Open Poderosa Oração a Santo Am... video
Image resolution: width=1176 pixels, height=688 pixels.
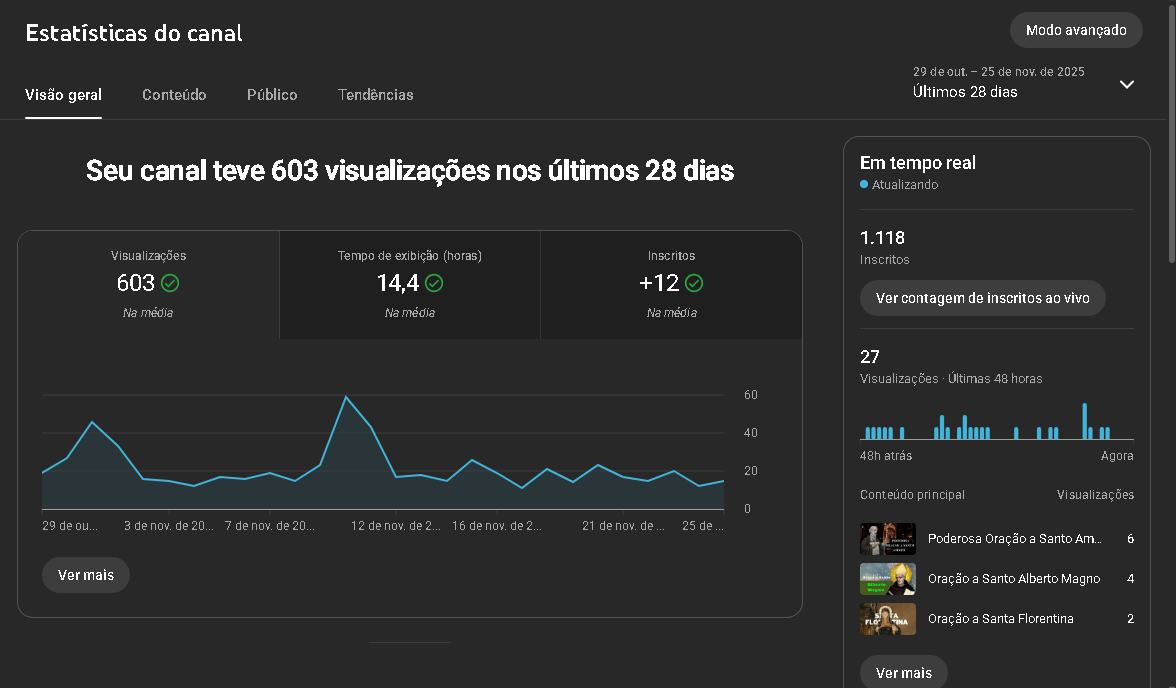coord(1015,539)
